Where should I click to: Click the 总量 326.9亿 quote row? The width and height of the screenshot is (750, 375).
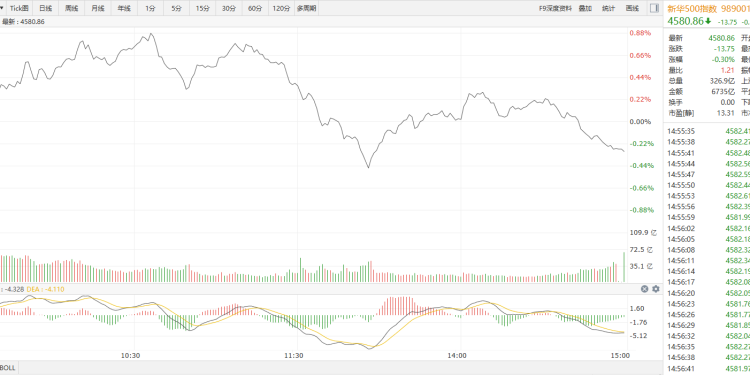(x=702, y=81)
